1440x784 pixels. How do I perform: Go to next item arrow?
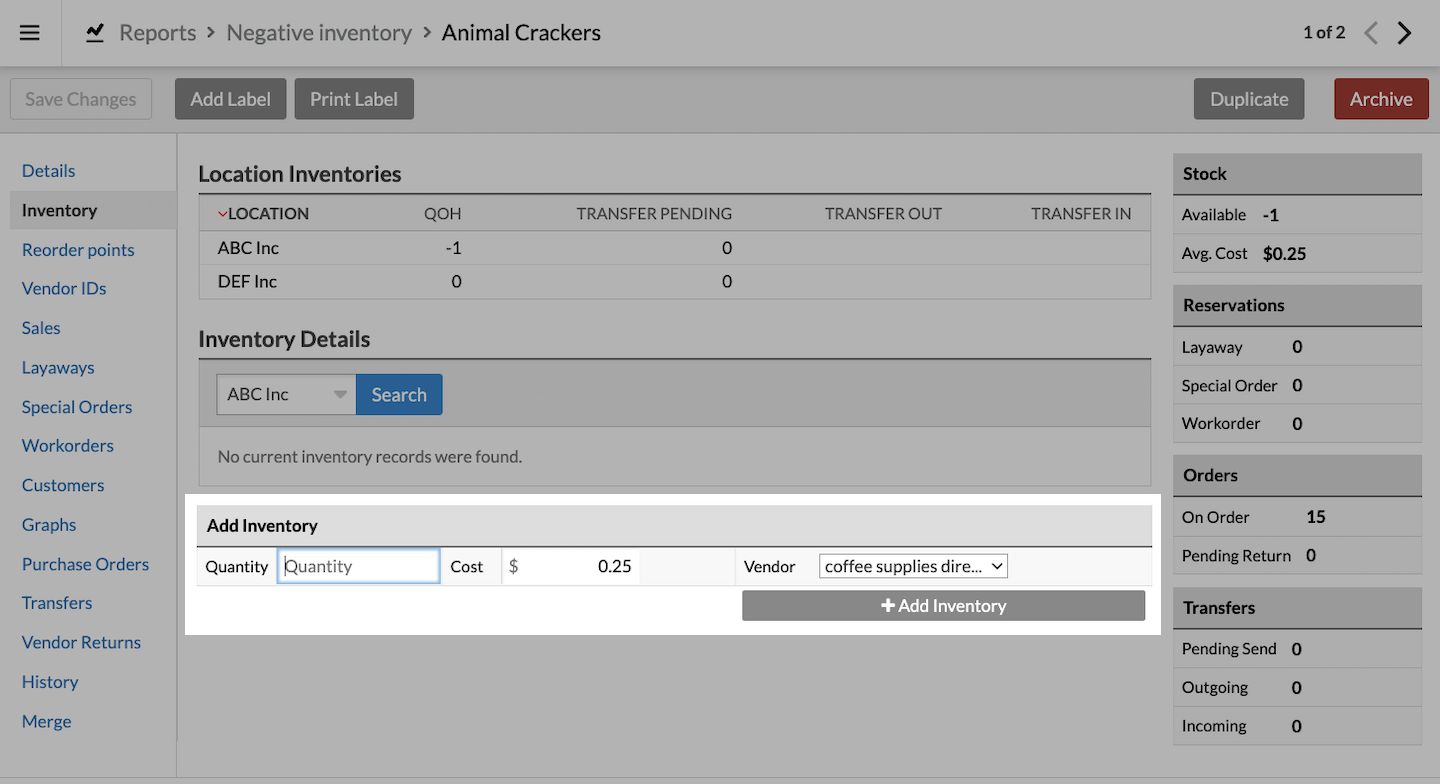coord(1405,33)
